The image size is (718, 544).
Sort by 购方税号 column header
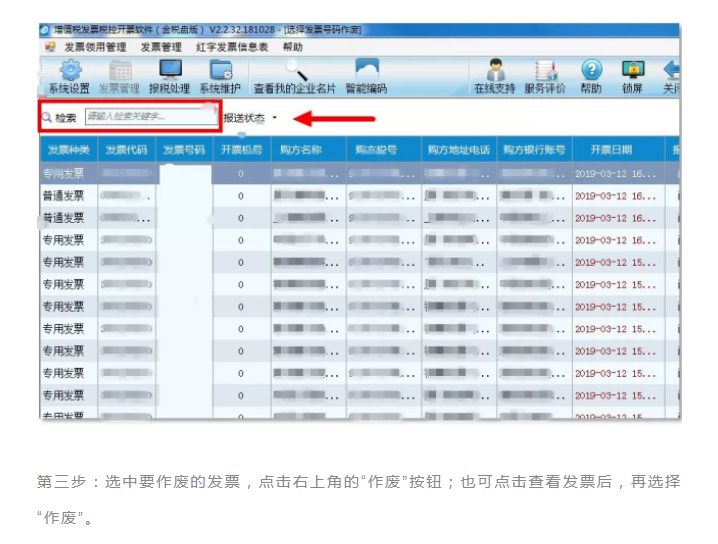pyautogui.click(x=384, y=149)
